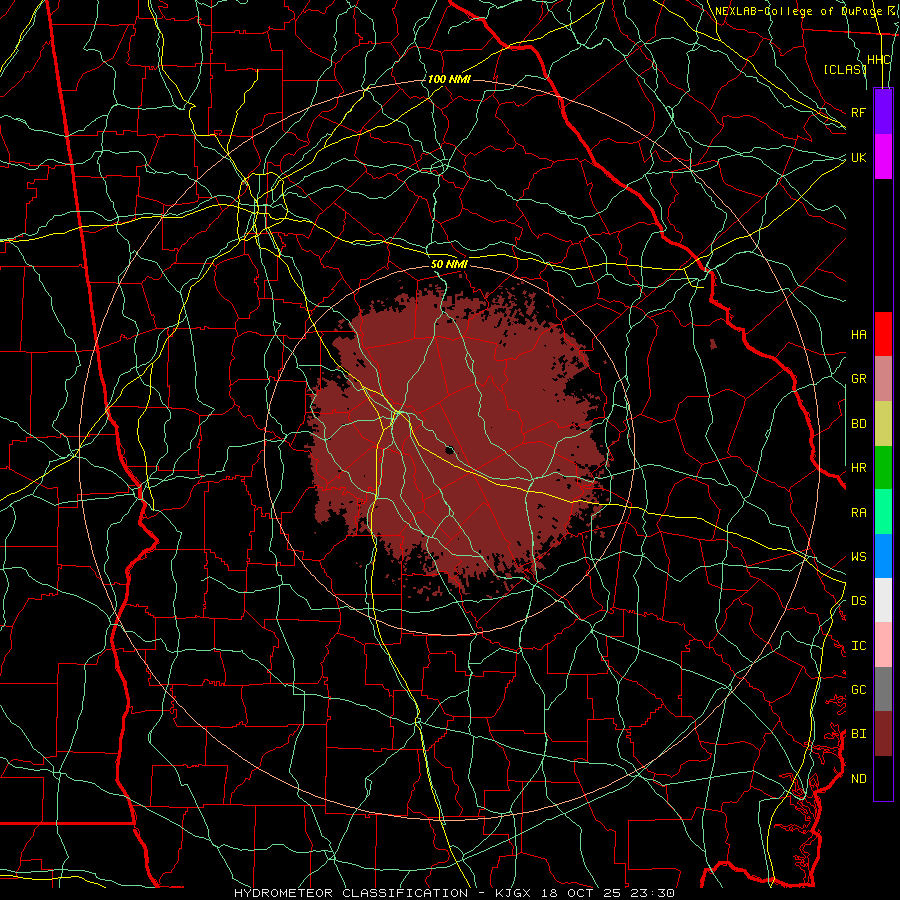The height and width of the screenshot is (900, 900).
Task: Click the HR dark green legend swatch
Action: pos(883,467)
